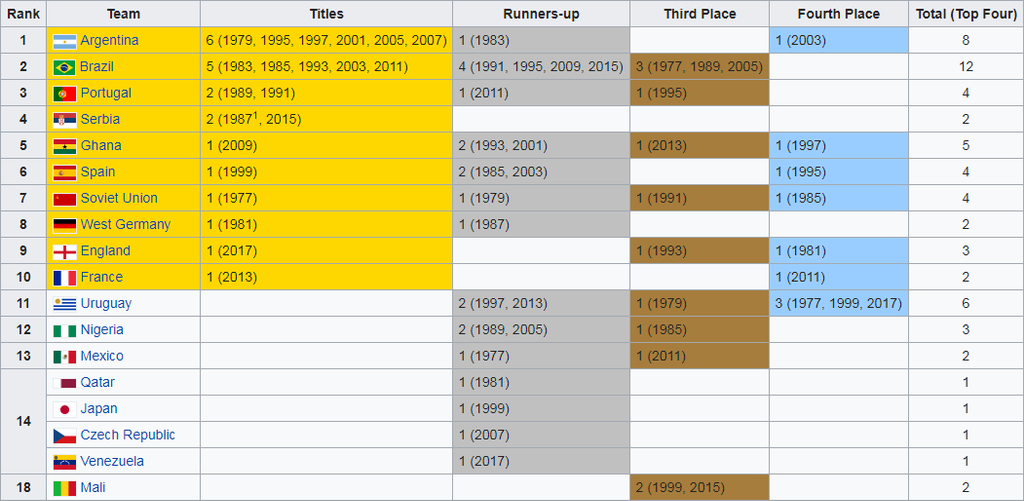Select the merged rank 14 cell

coord(24,421)
